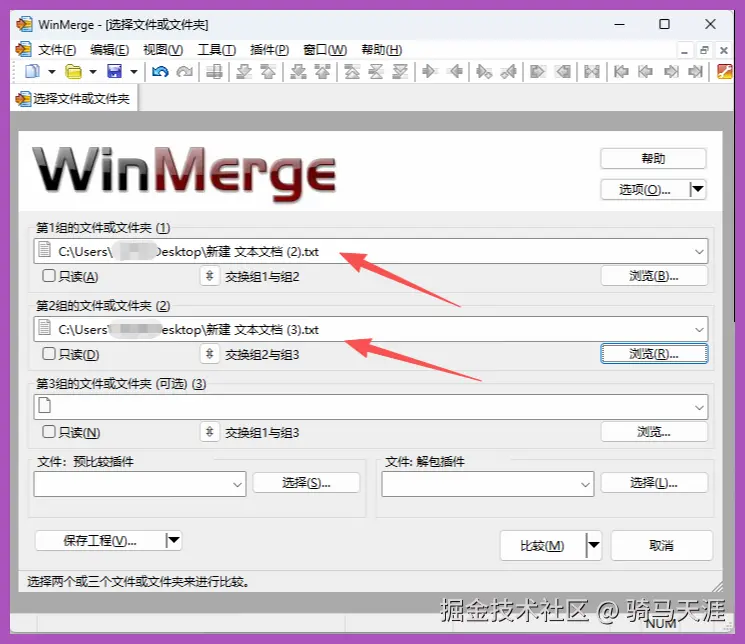
Task: Click the Previous Conflict toolbar icon
Action: point(323,72)
